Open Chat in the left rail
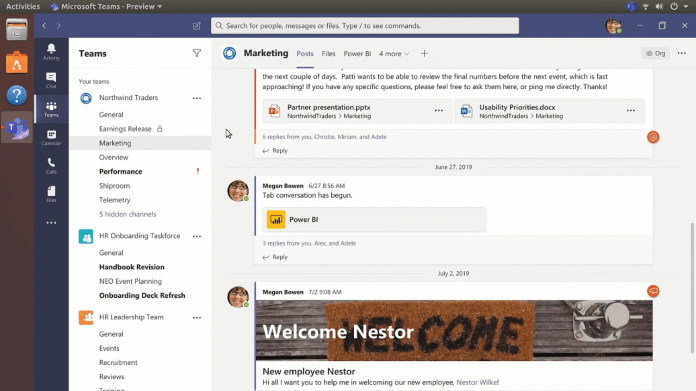 point(51,80)
